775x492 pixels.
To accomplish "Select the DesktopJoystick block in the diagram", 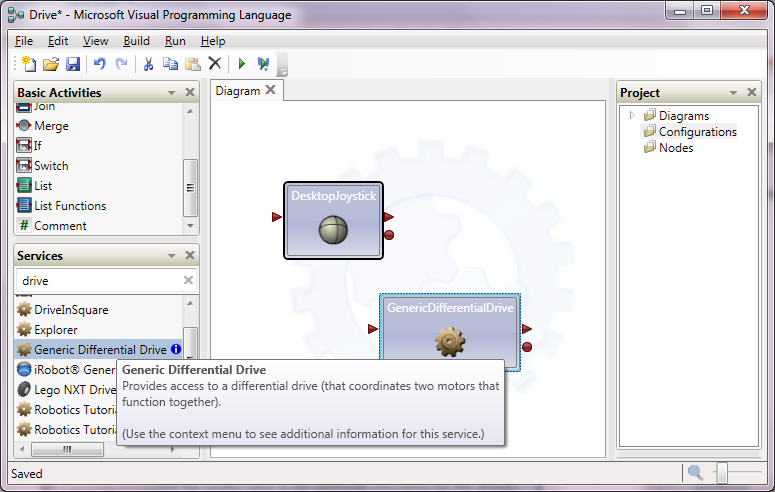I will [334, 221].
